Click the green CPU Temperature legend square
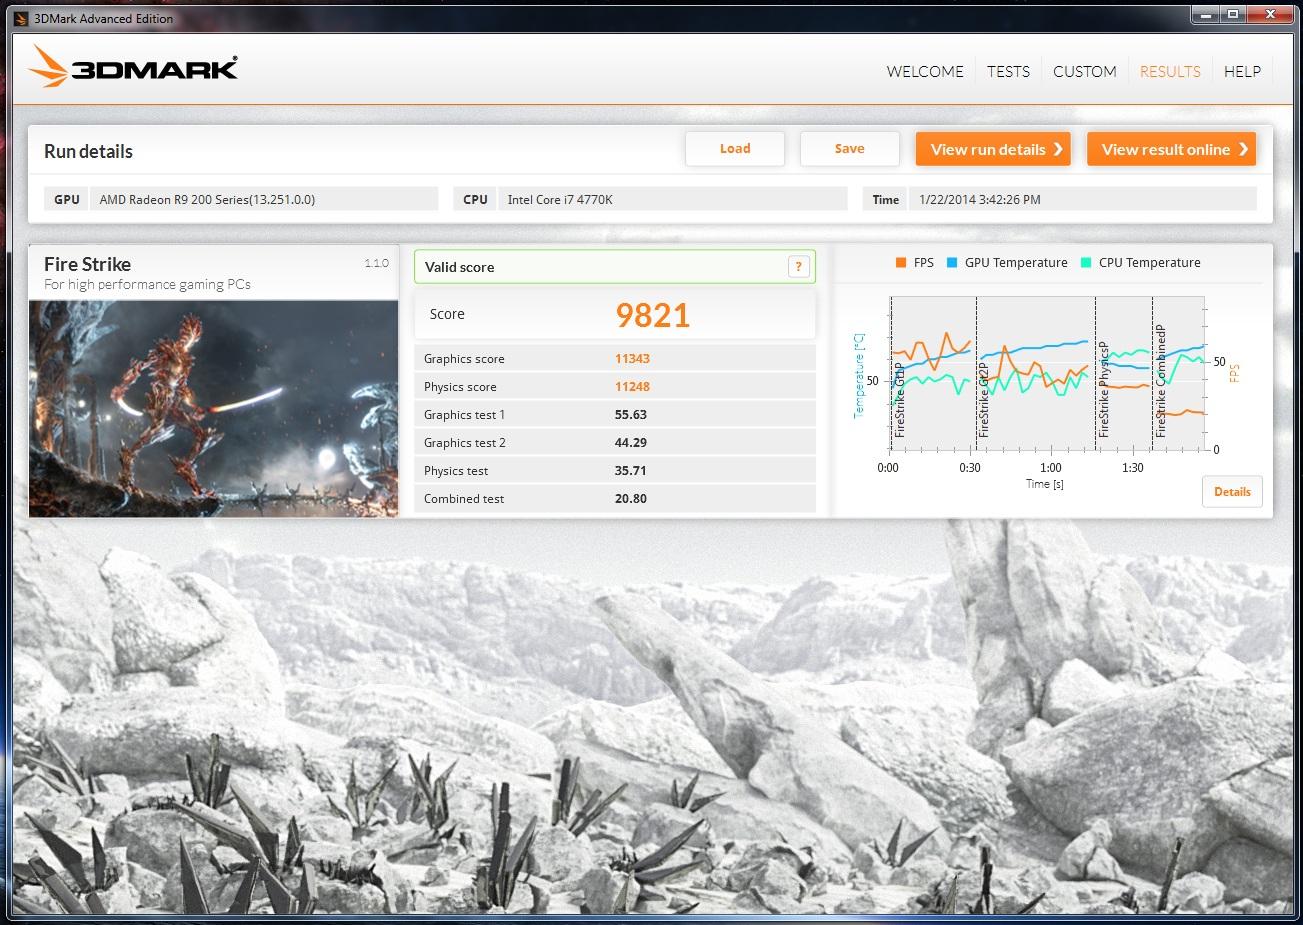1303x925 pixels. pos(1086,263)
